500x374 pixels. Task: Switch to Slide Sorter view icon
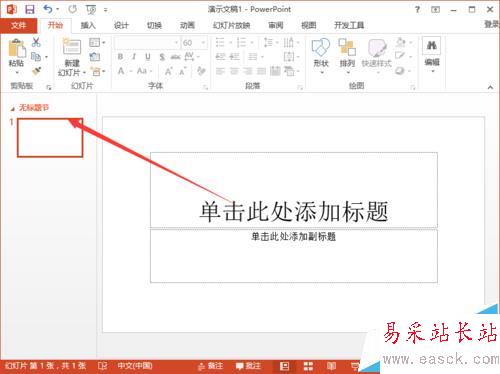(x=308, y=366)
